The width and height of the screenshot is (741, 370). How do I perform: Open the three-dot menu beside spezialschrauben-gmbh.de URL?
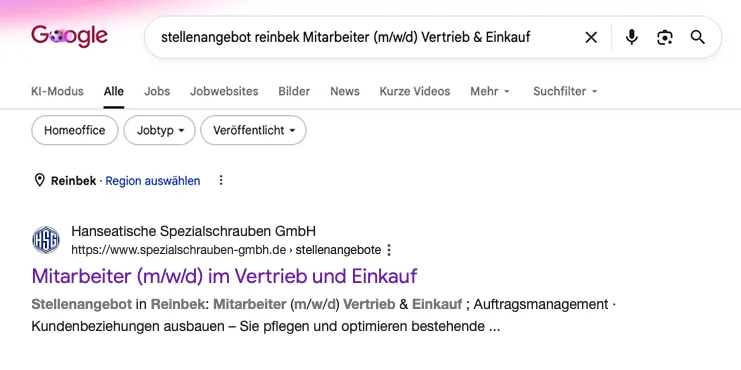tap(389, 250)
